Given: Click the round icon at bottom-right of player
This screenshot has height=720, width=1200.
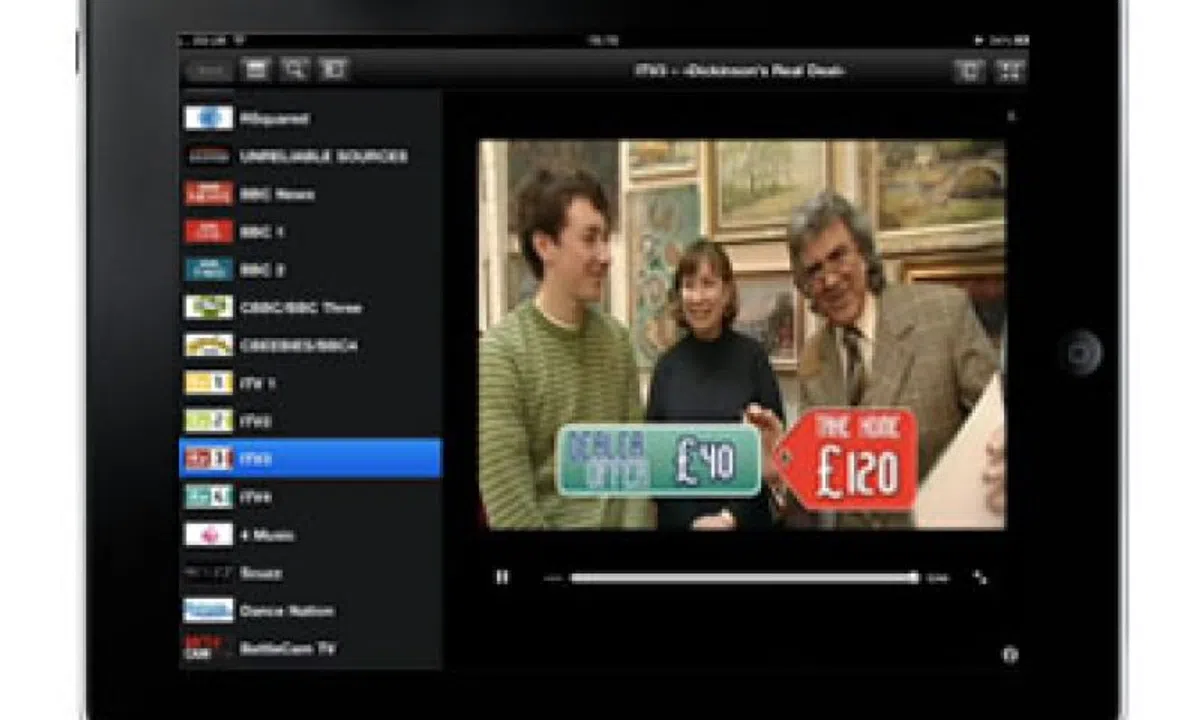Looking at the screenshot, I should pos(1010,655).
